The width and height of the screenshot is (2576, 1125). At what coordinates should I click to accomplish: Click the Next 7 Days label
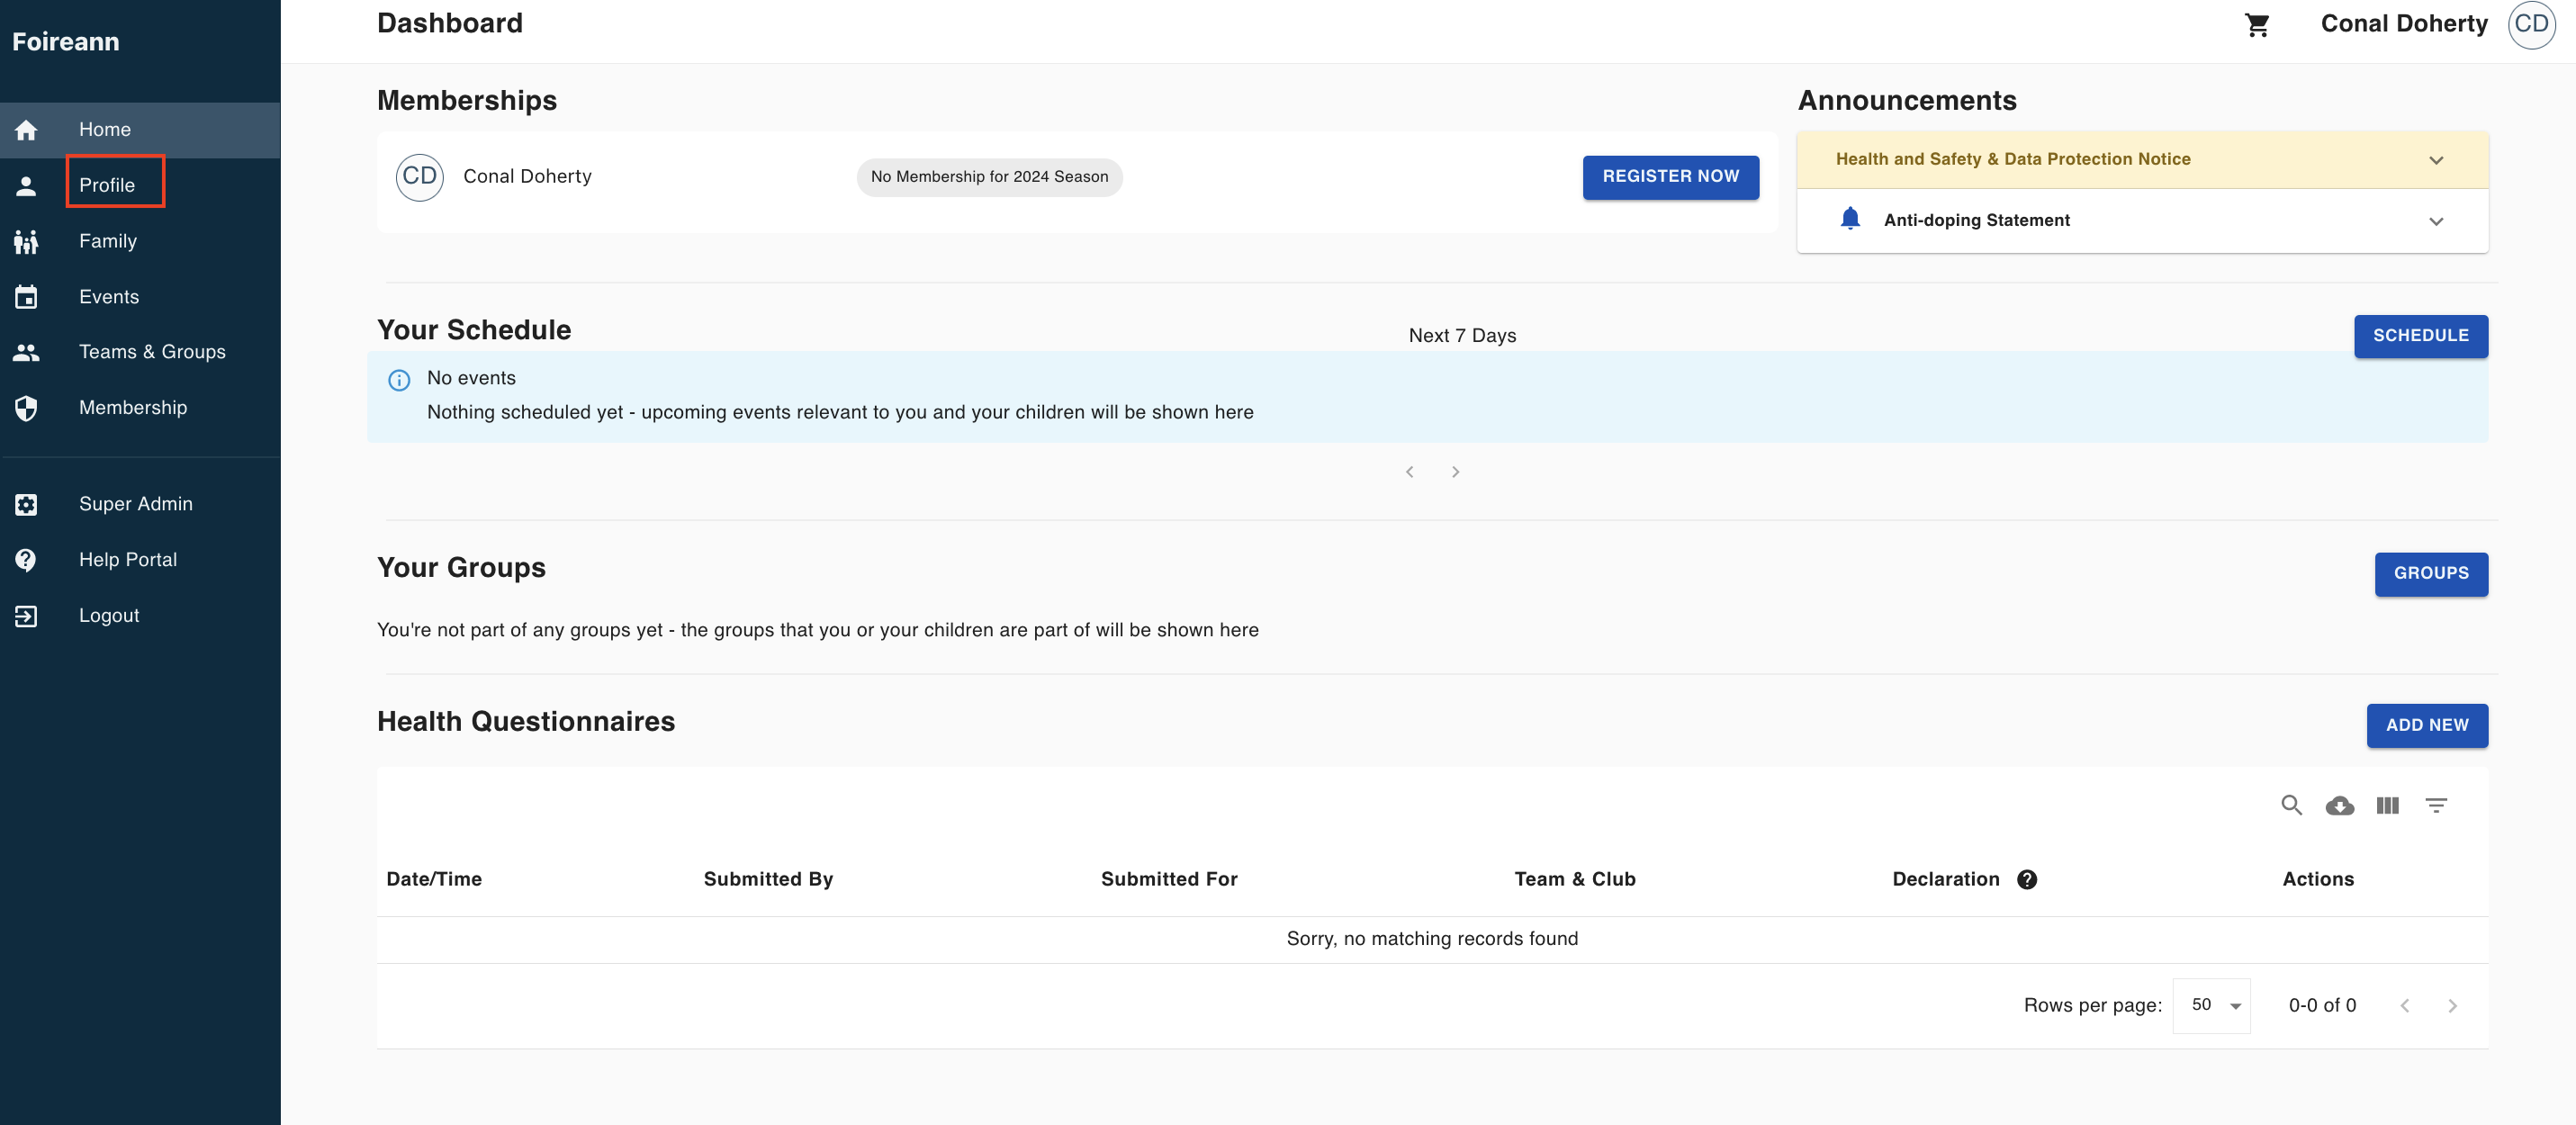pyautogui.click(x=1462, y=336)
